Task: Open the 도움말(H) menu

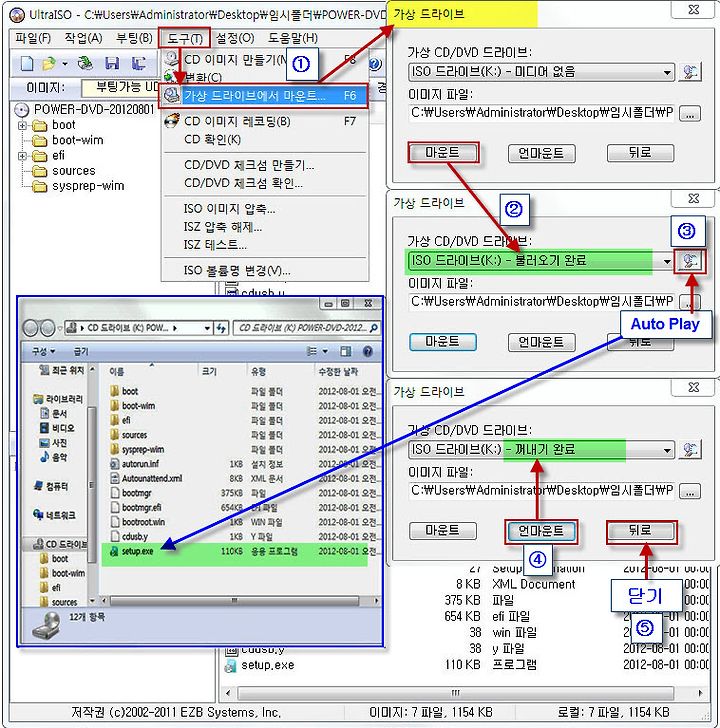Action: pyautogui.click(x=292, y=38)
